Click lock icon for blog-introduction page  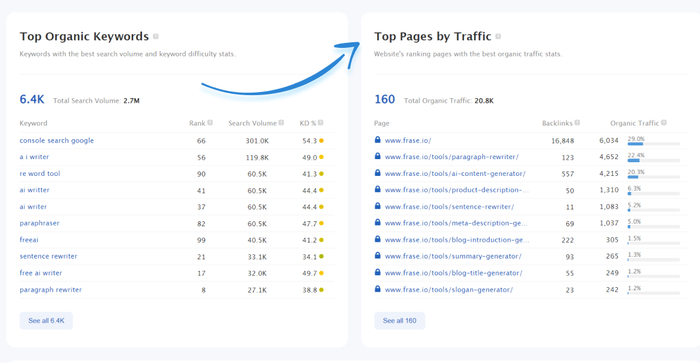click(x=378, y=239)
